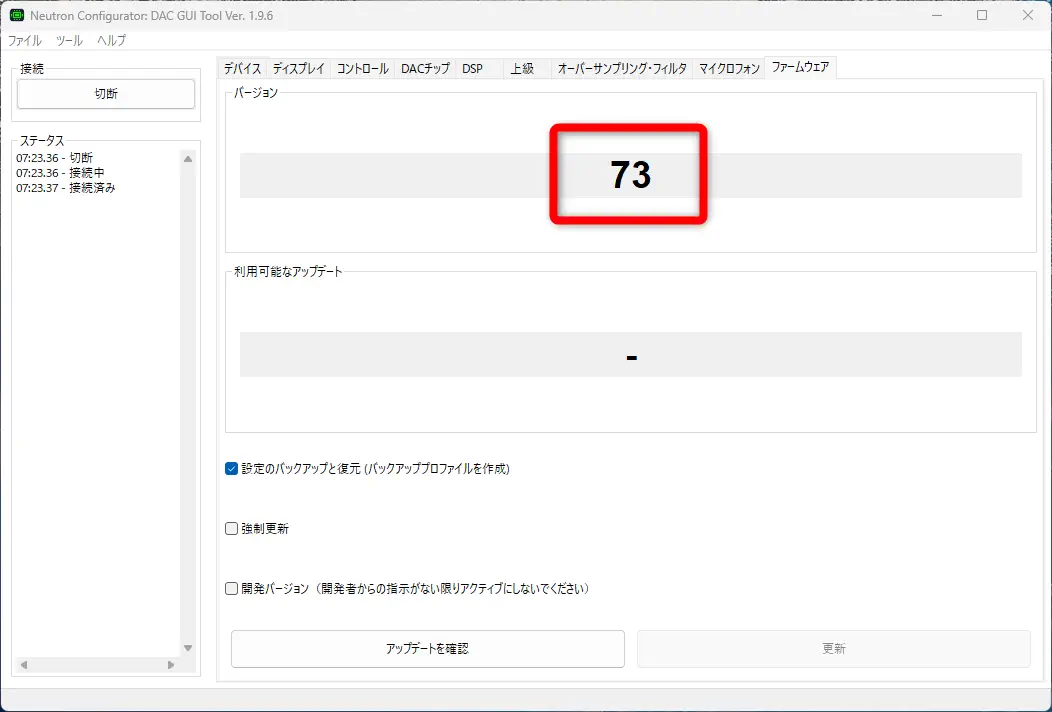Select status entry 07:23.37 - 接続済み
The width and height of the screenshot is (1052, 712).
click(x=66, y=188)
